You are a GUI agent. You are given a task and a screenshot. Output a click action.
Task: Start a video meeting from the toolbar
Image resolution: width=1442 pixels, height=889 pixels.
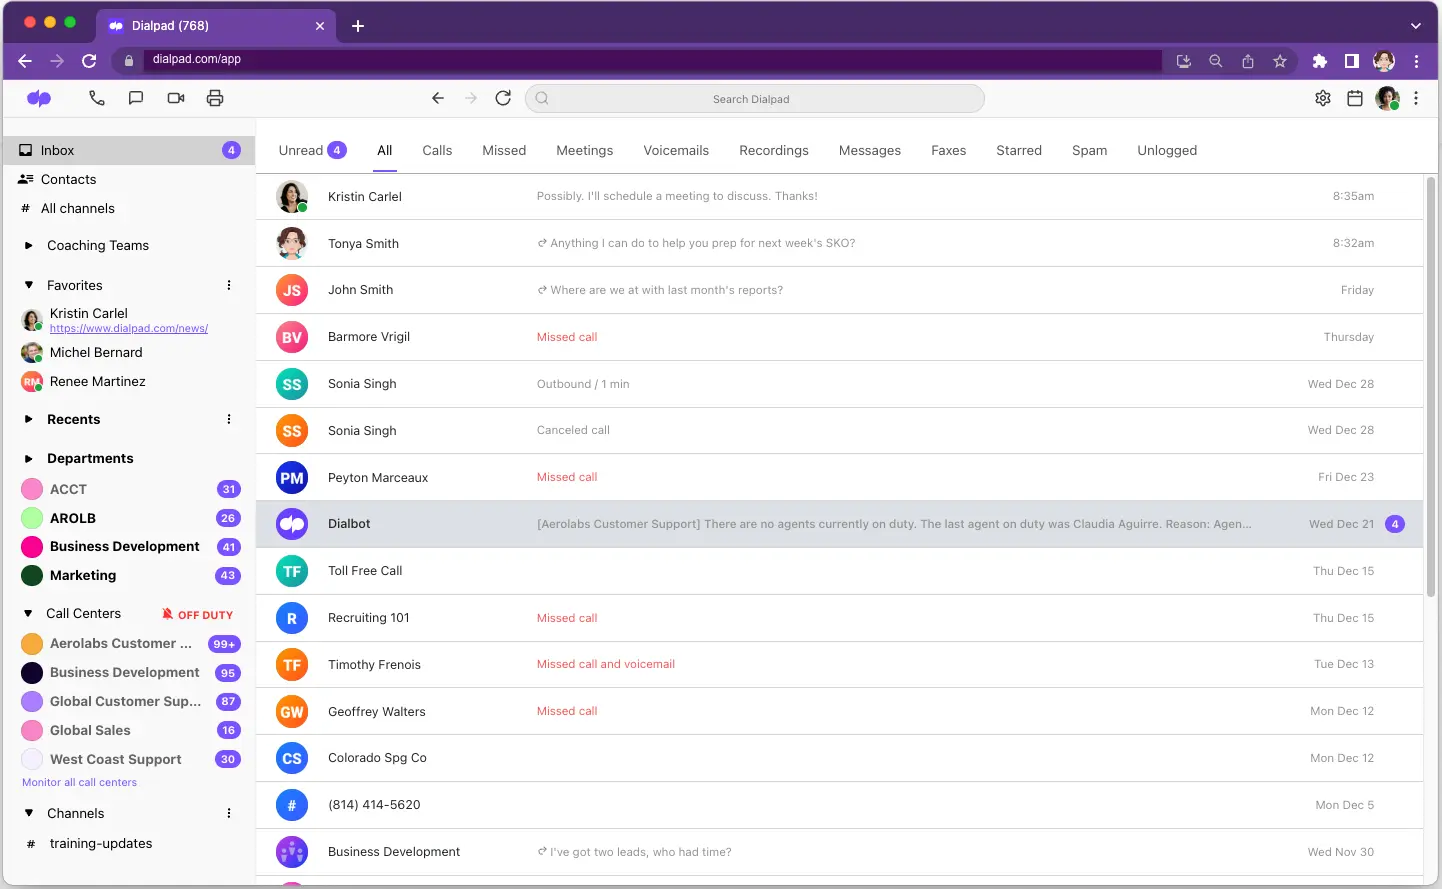pyautogui.click(x=176, y=98)
